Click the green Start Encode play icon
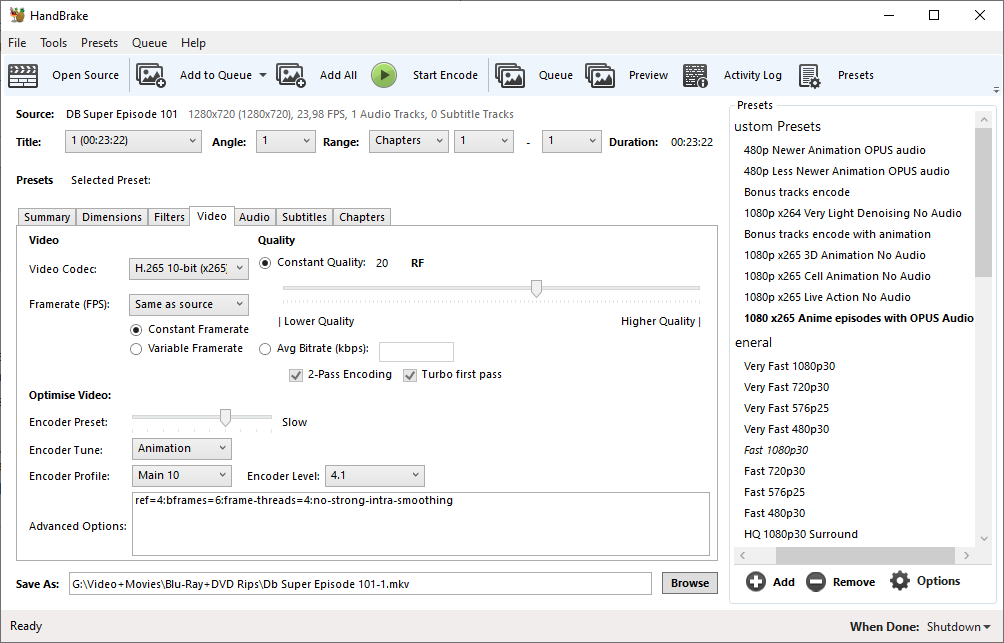Viewport: 1004px width, 643px height. coord(384,75)
